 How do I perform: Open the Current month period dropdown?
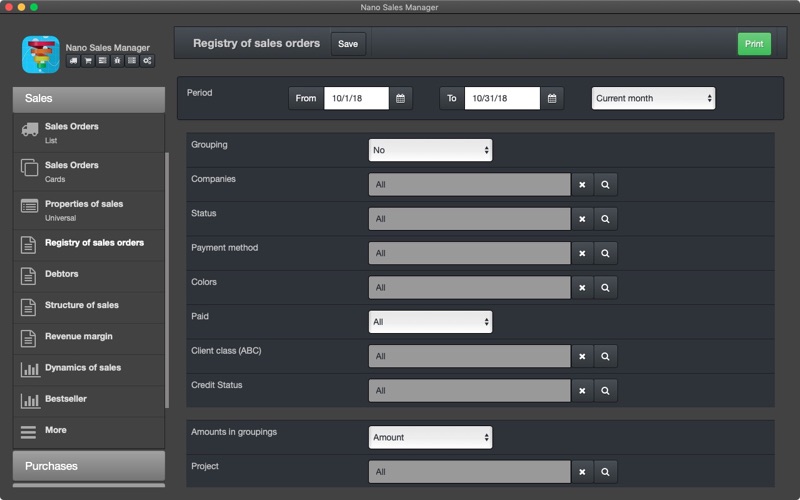[x=653, y=98]
